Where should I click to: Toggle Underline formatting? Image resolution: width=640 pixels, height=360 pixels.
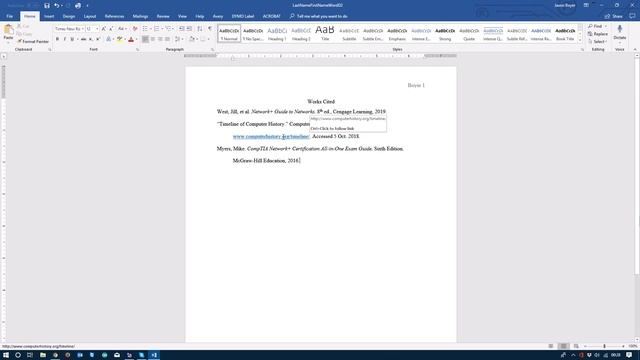tap(72, 39)
